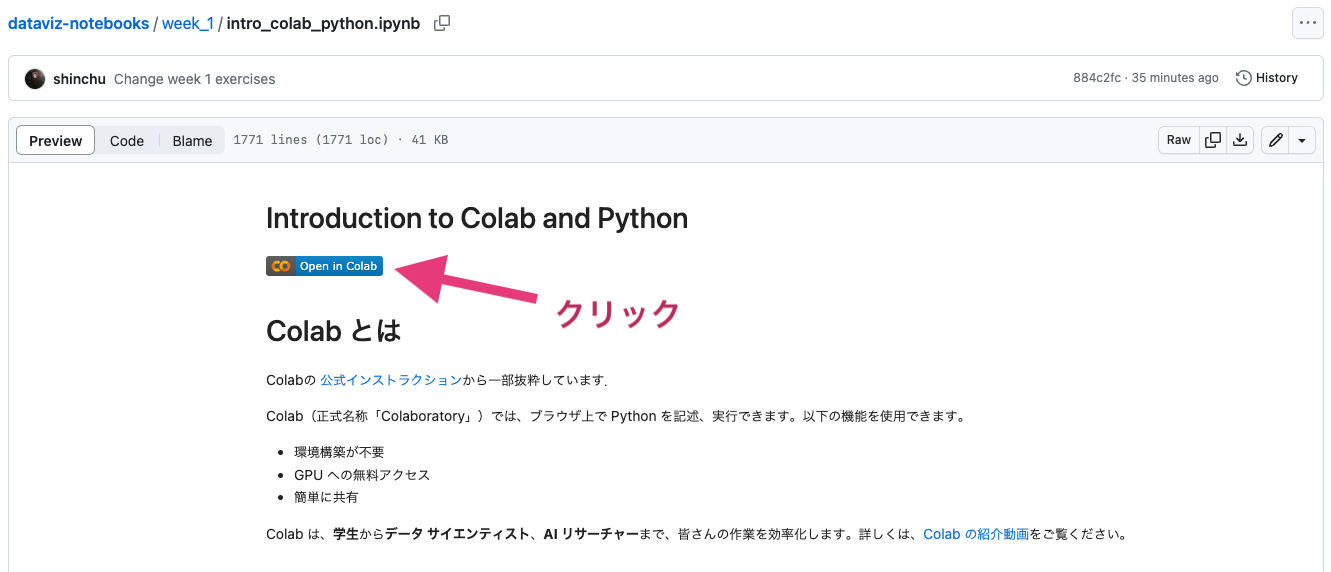This screenshot has width=1331, height=572.
Task: Edit the file with the pencil icon
Action: coord(1275,141)
